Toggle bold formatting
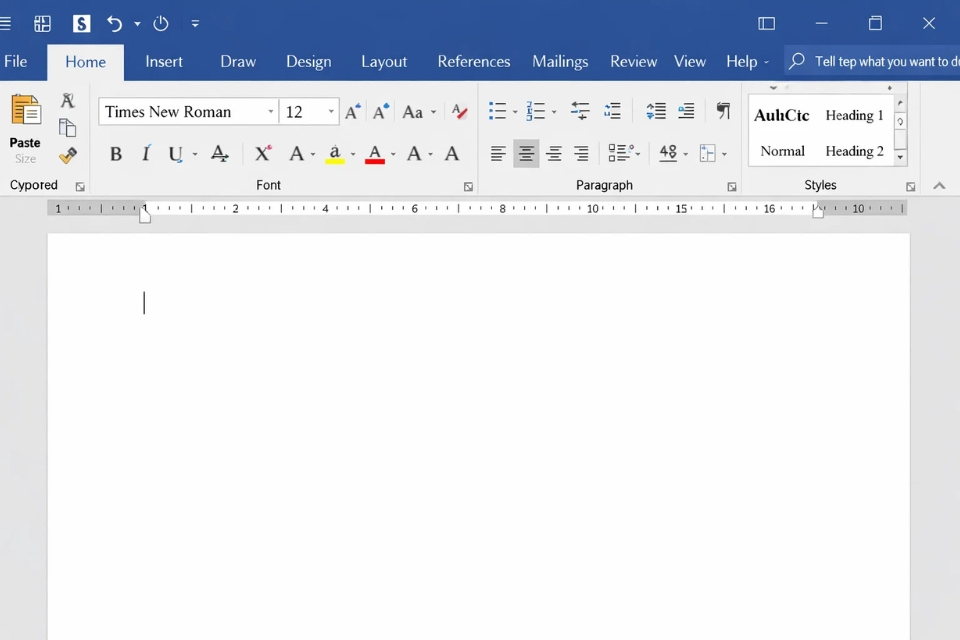This screenshot has width=960, height=640. pyautogui.click(x=116, y=154)
